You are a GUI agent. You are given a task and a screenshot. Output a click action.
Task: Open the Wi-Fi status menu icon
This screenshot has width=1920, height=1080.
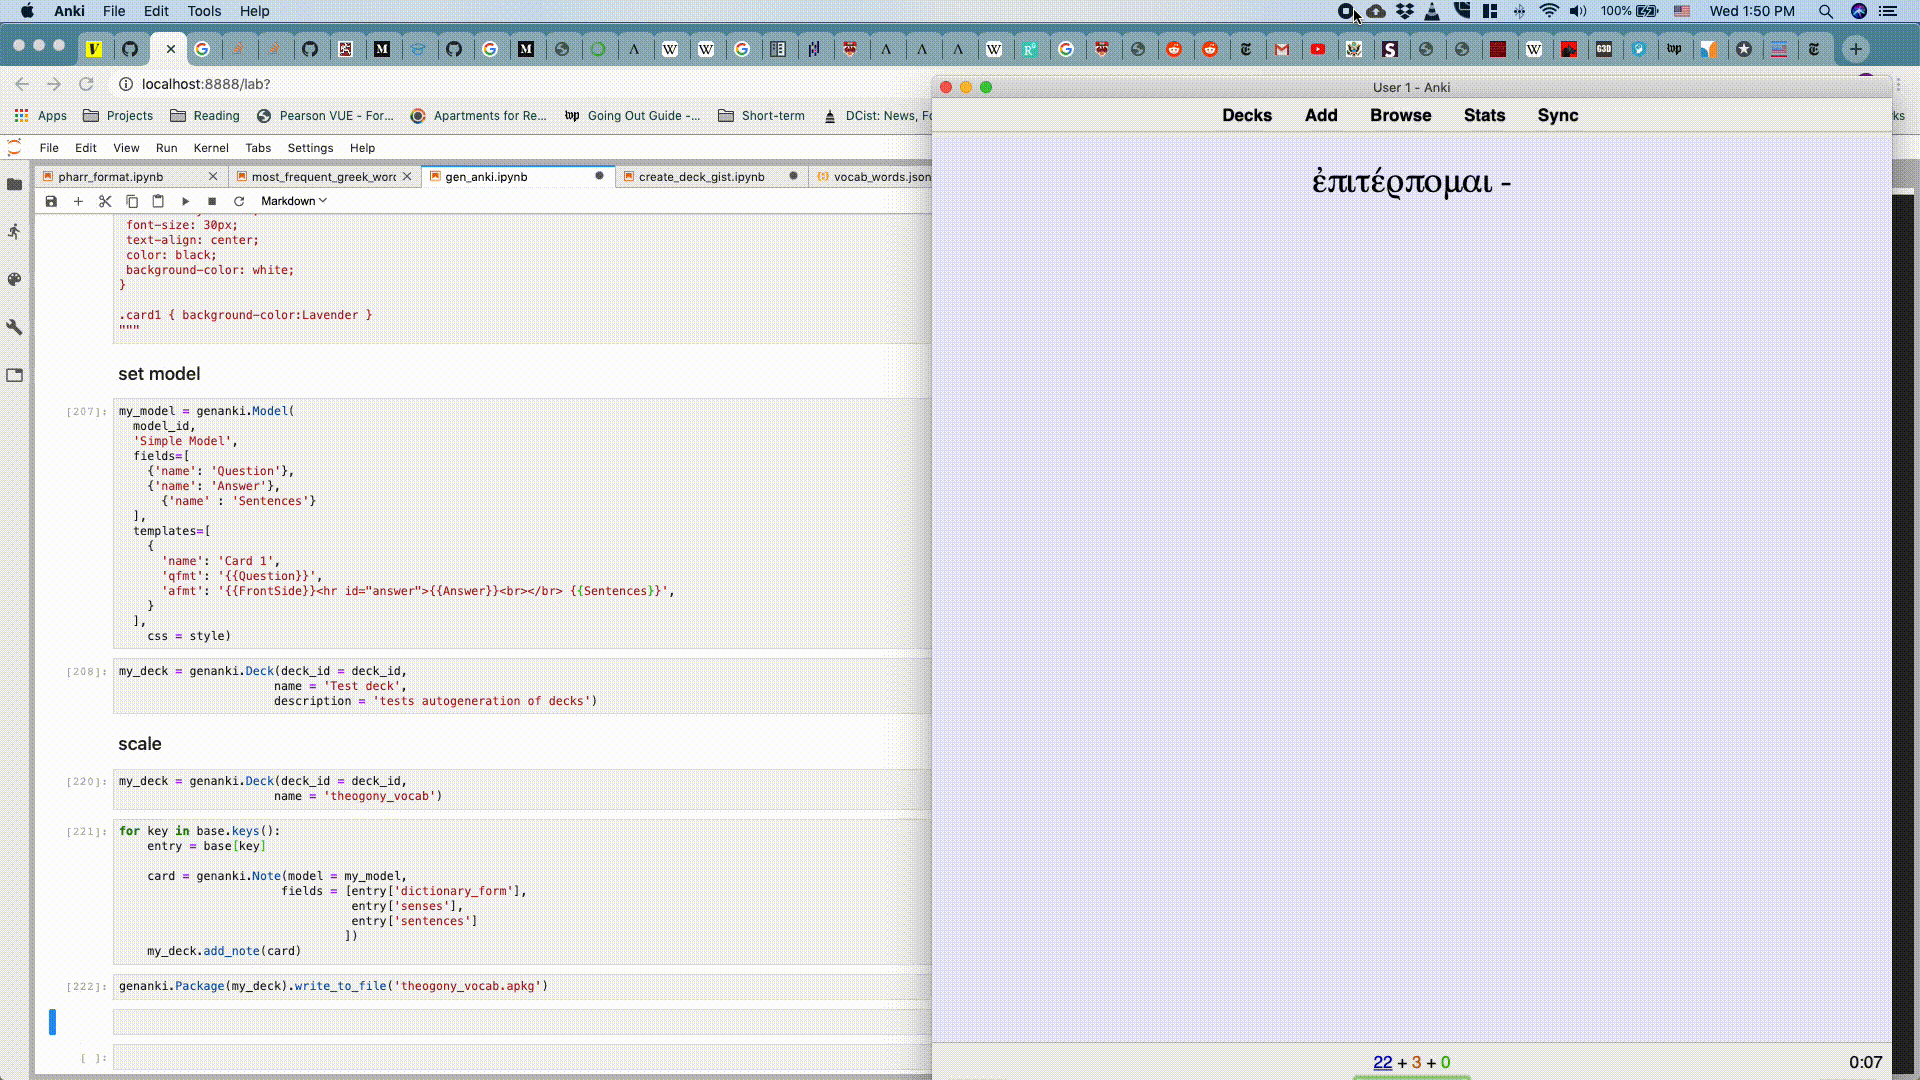pos(1549,11)
